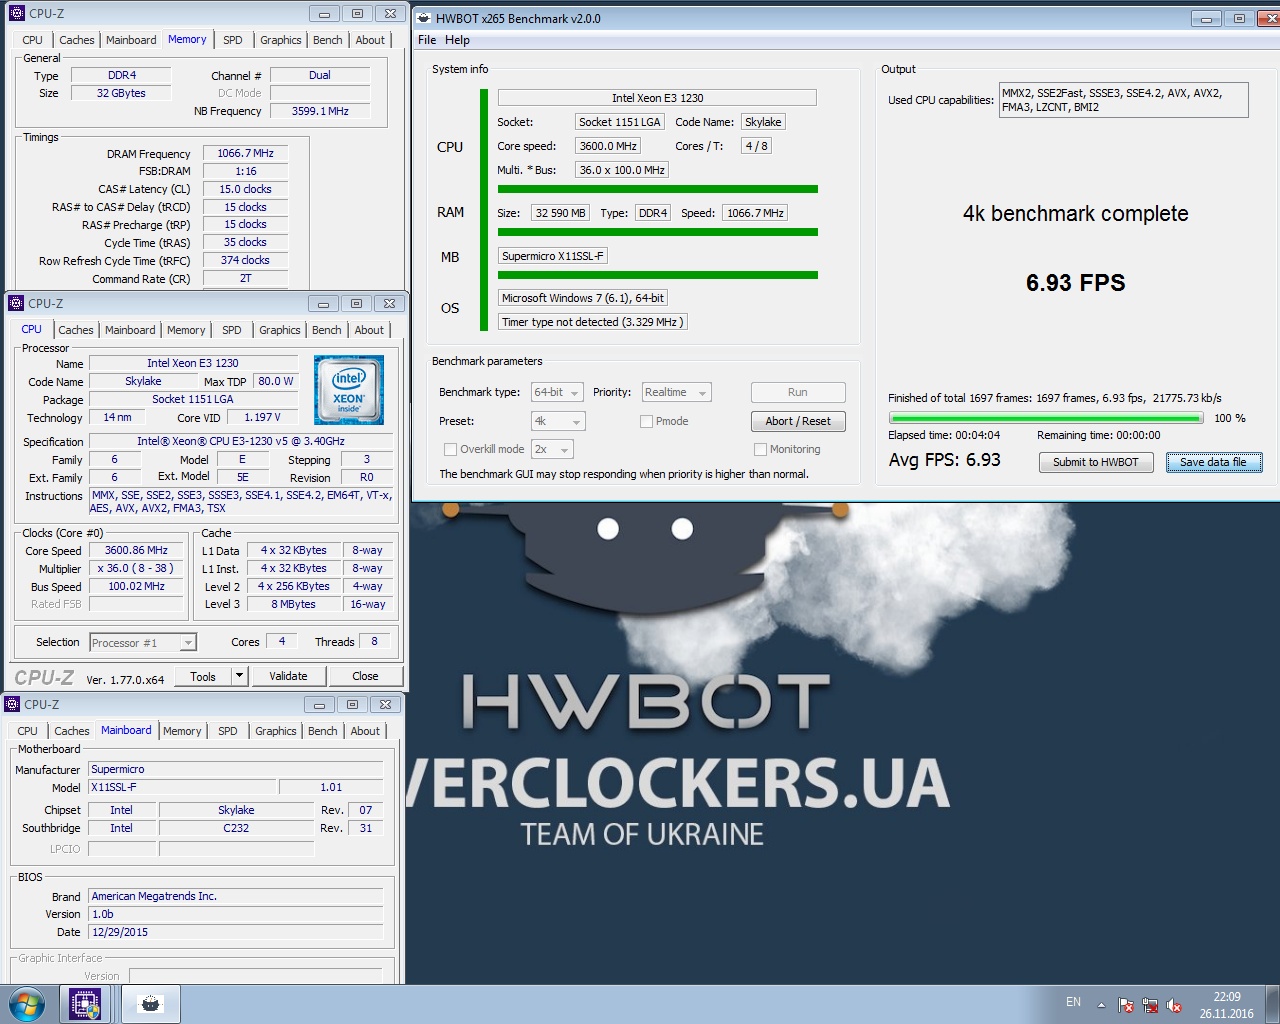Click the Run benchmark button
This screenshot has width=1280, height=1024.
(x=798, y=392)
